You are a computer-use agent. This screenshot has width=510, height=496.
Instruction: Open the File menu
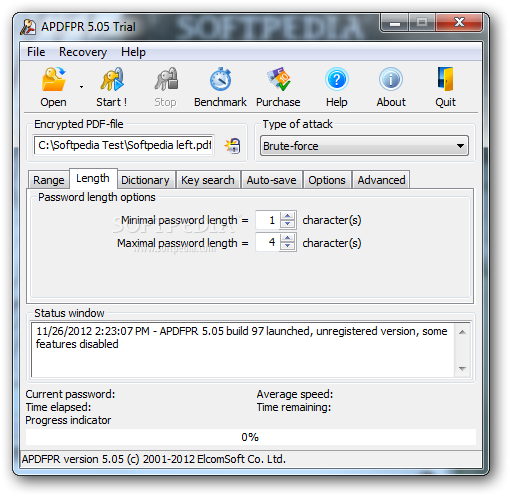point(36,52)
